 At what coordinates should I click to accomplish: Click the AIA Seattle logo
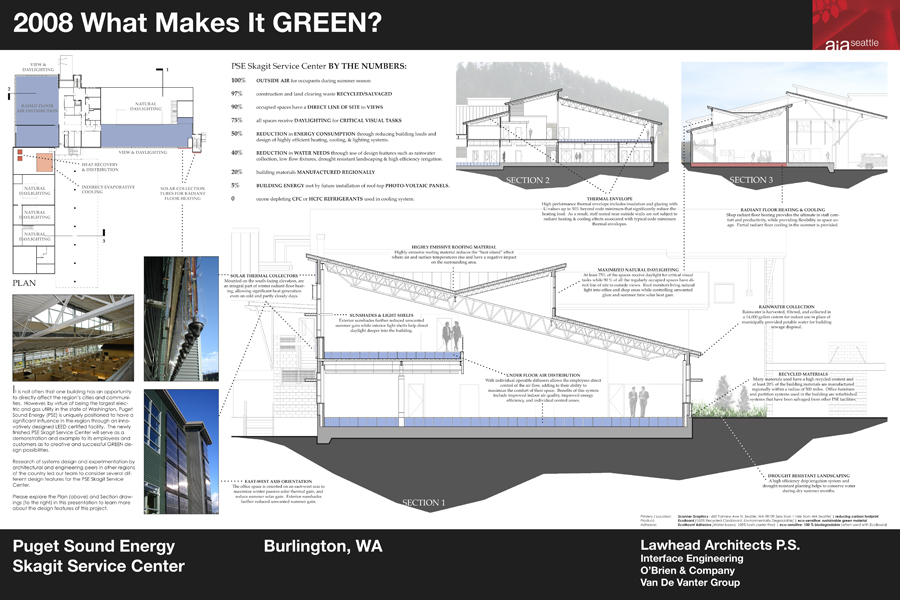(x=855, y=25)
